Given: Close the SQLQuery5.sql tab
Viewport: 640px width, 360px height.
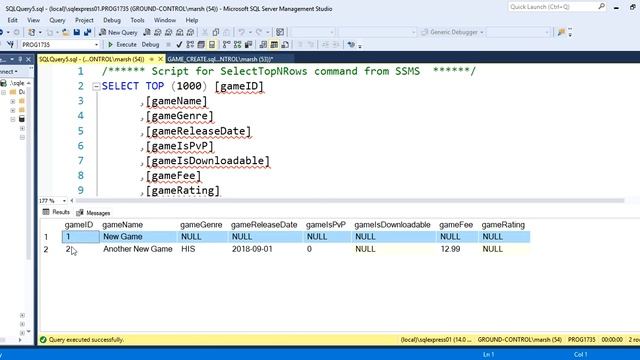Looking at the screenshot, I should 160,59.
